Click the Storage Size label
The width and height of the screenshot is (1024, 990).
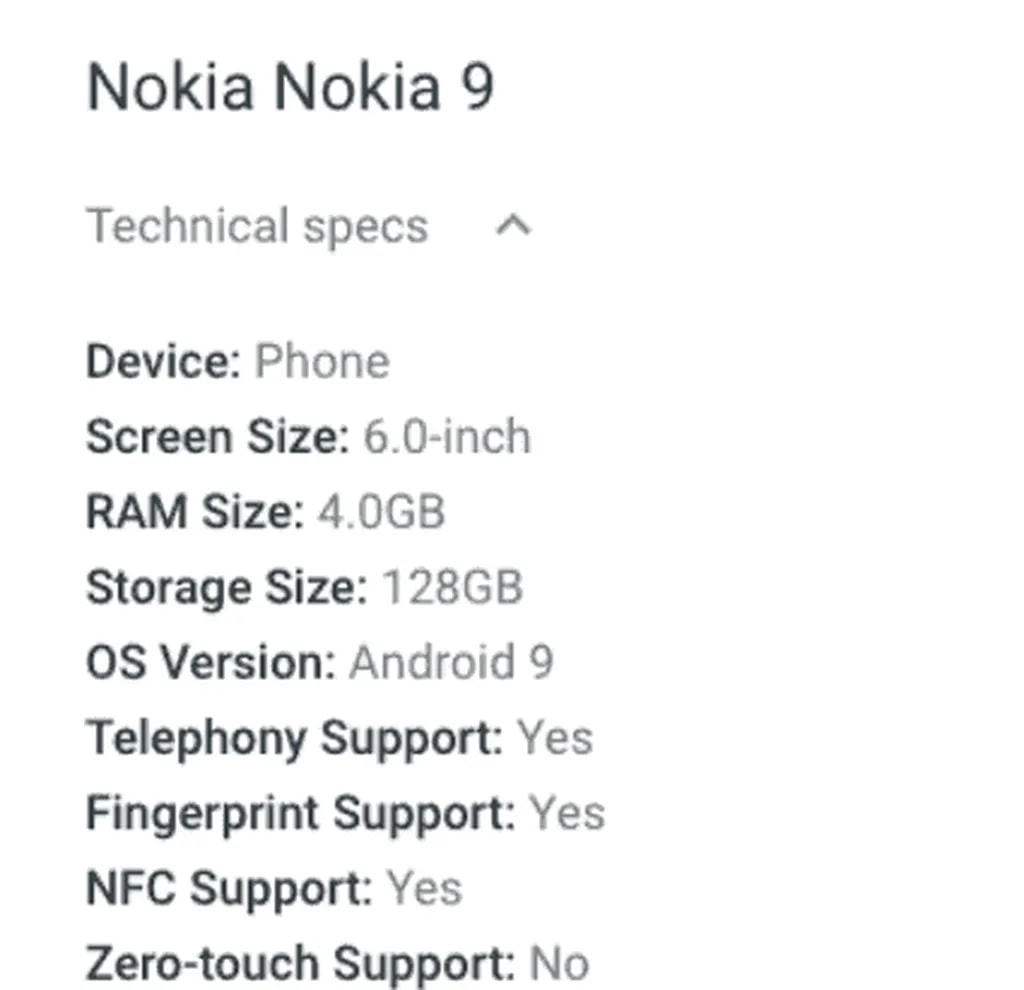tap(227, 588)
